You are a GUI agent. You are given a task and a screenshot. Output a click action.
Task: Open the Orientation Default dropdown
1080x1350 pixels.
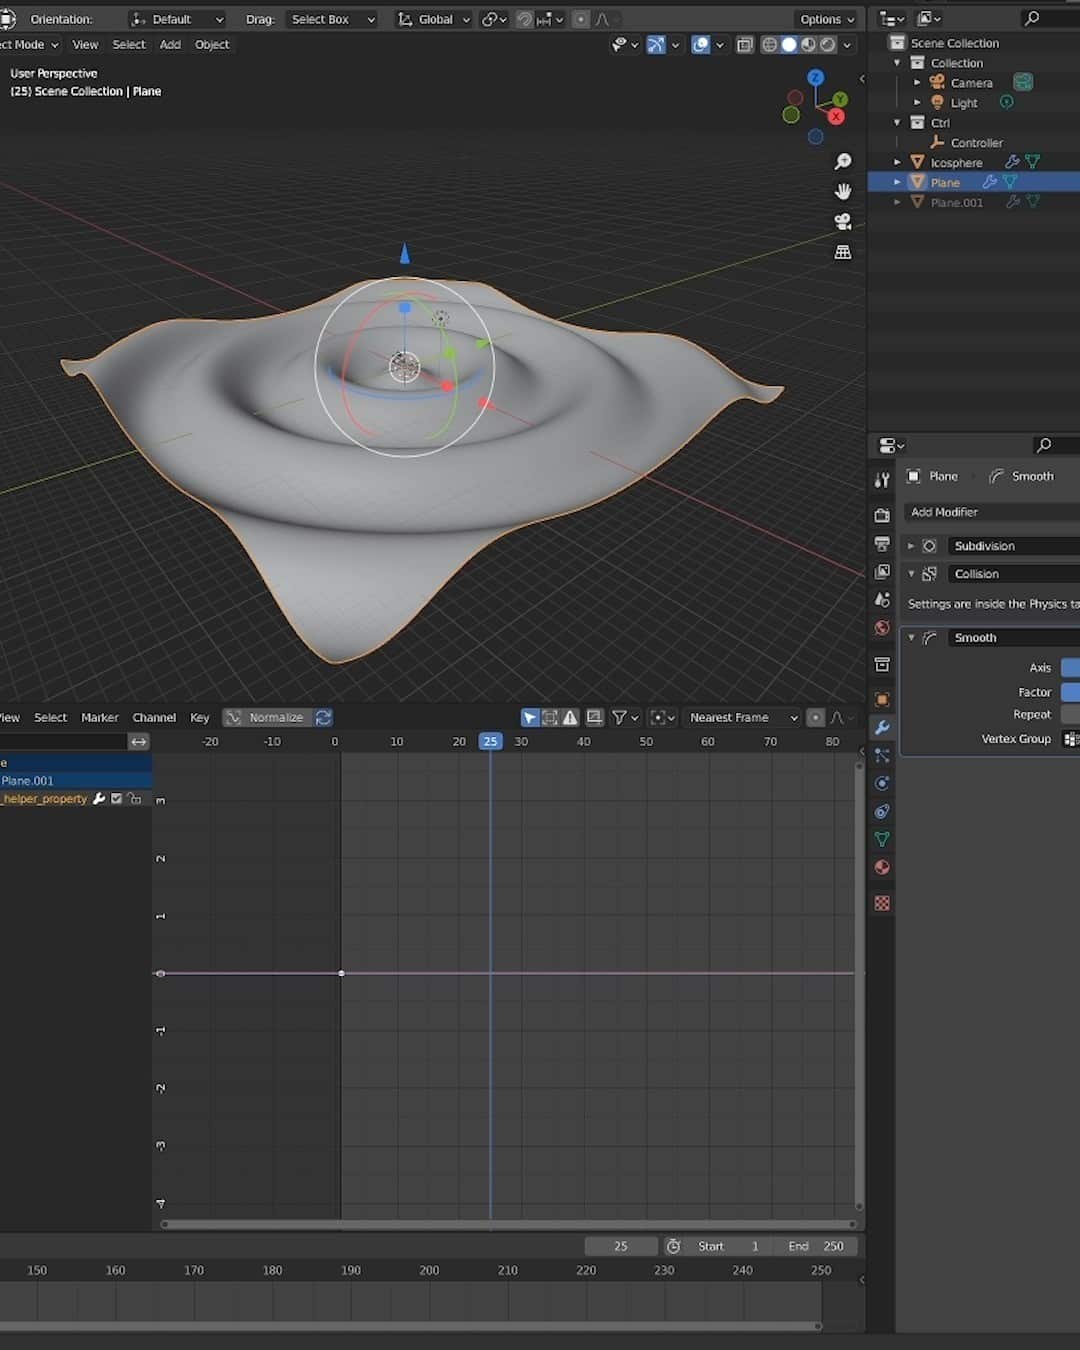[178, 19]
